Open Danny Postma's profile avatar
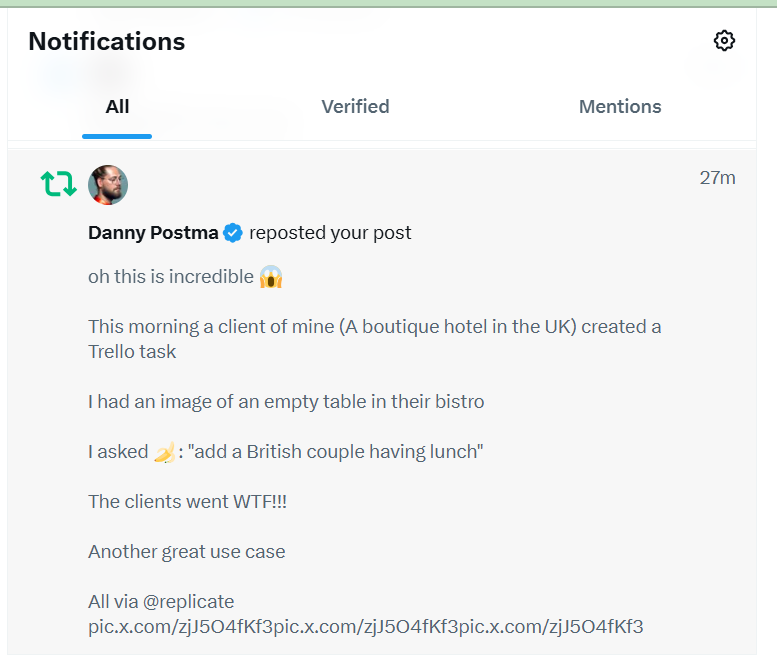The height and width of the screenshot is (655, 777). (108, 185)
